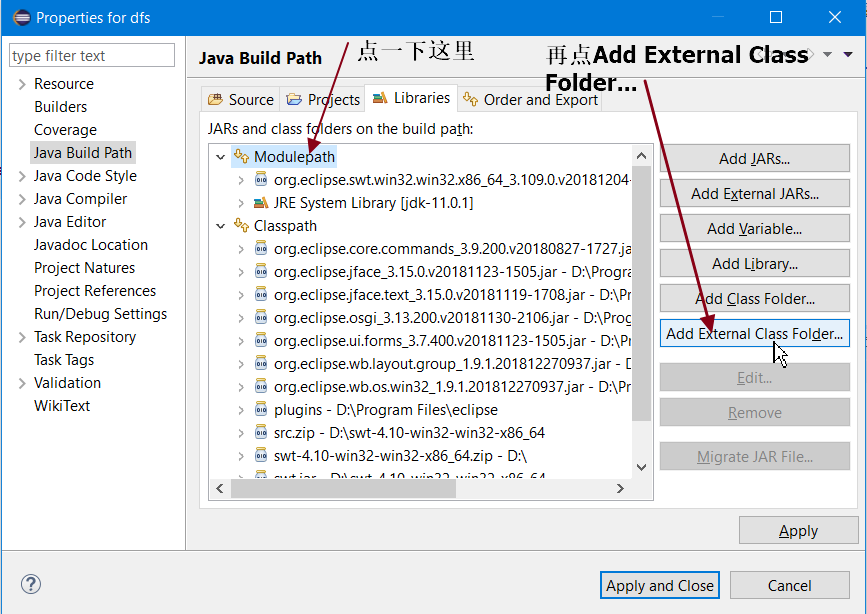867x614 pixels.
Task: Select the swt-4.10-win32-win32-x86_64.zip row
Action: pyautogui.click(x=400, y=456)
